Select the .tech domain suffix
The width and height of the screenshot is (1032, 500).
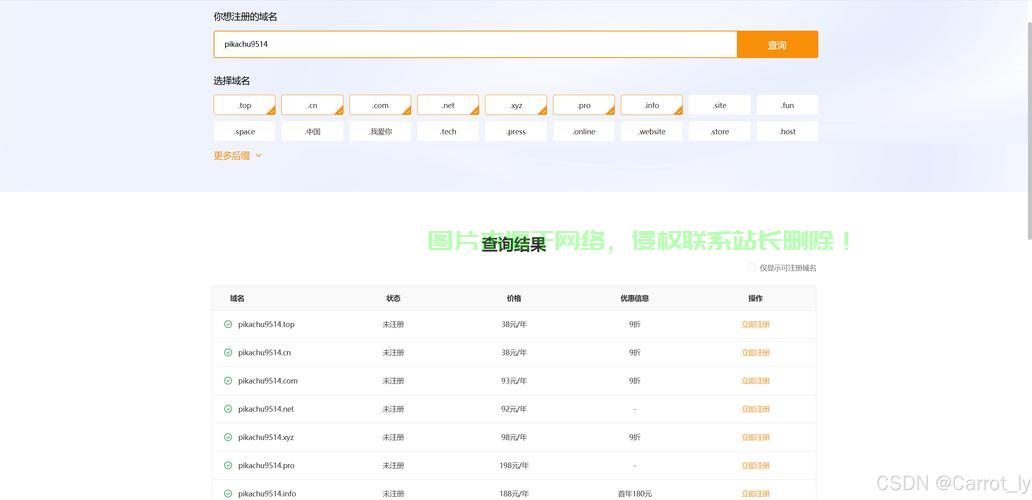[x=448, y=132]
